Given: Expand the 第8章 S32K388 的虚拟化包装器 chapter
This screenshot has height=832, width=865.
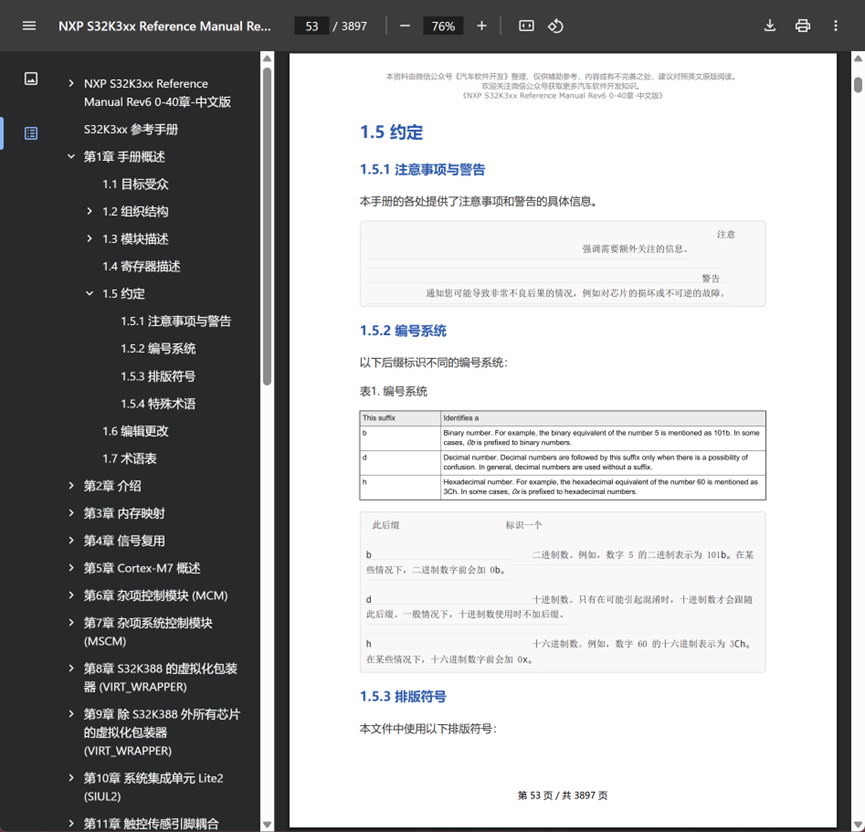Looking at the screenshot, I should (71, 668).
